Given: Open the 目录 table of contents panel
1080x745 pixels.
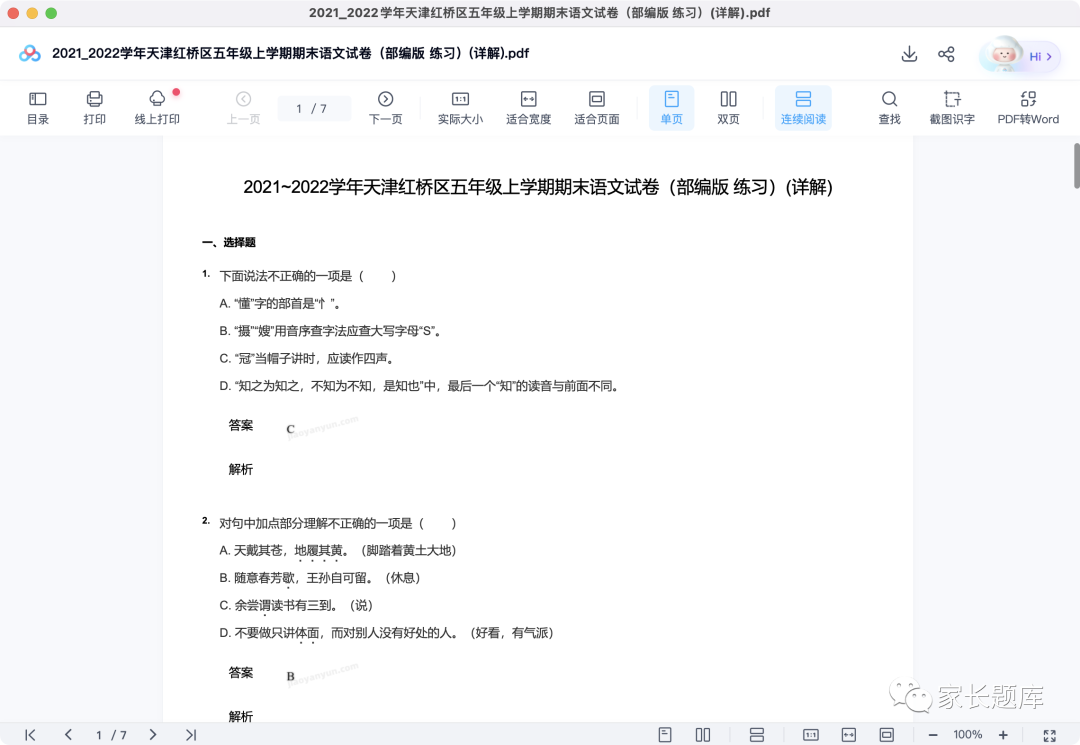Looking at the screenshot, I should 38,108.
